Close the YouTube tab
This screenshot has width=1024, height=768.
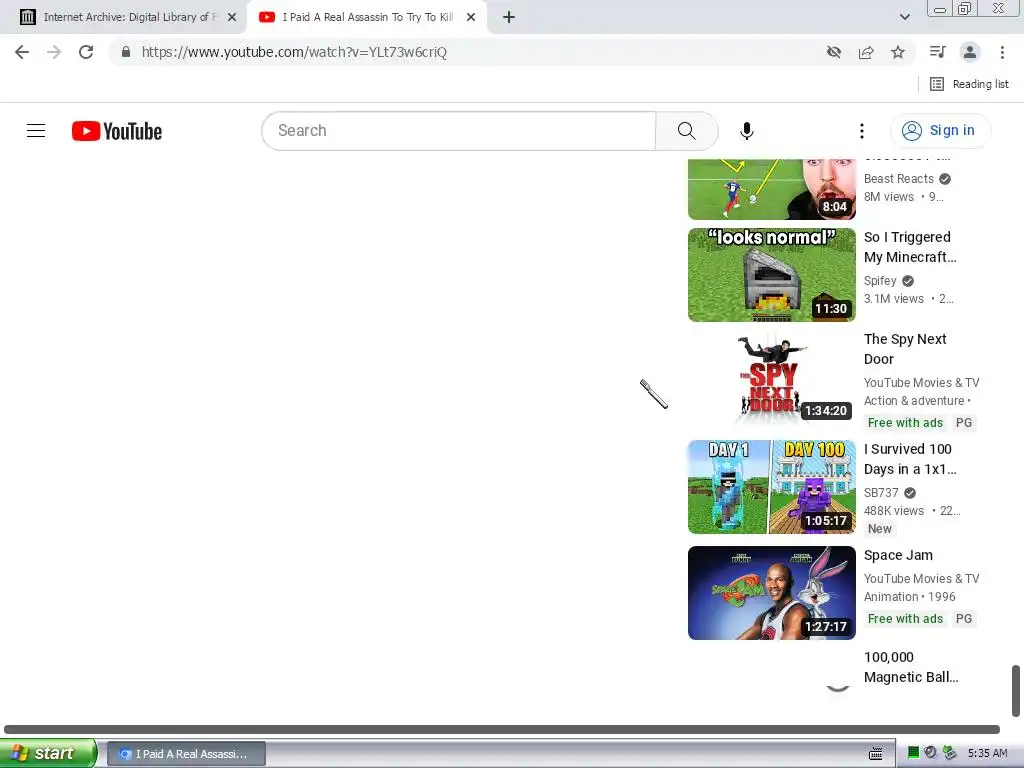coord(471,17)
